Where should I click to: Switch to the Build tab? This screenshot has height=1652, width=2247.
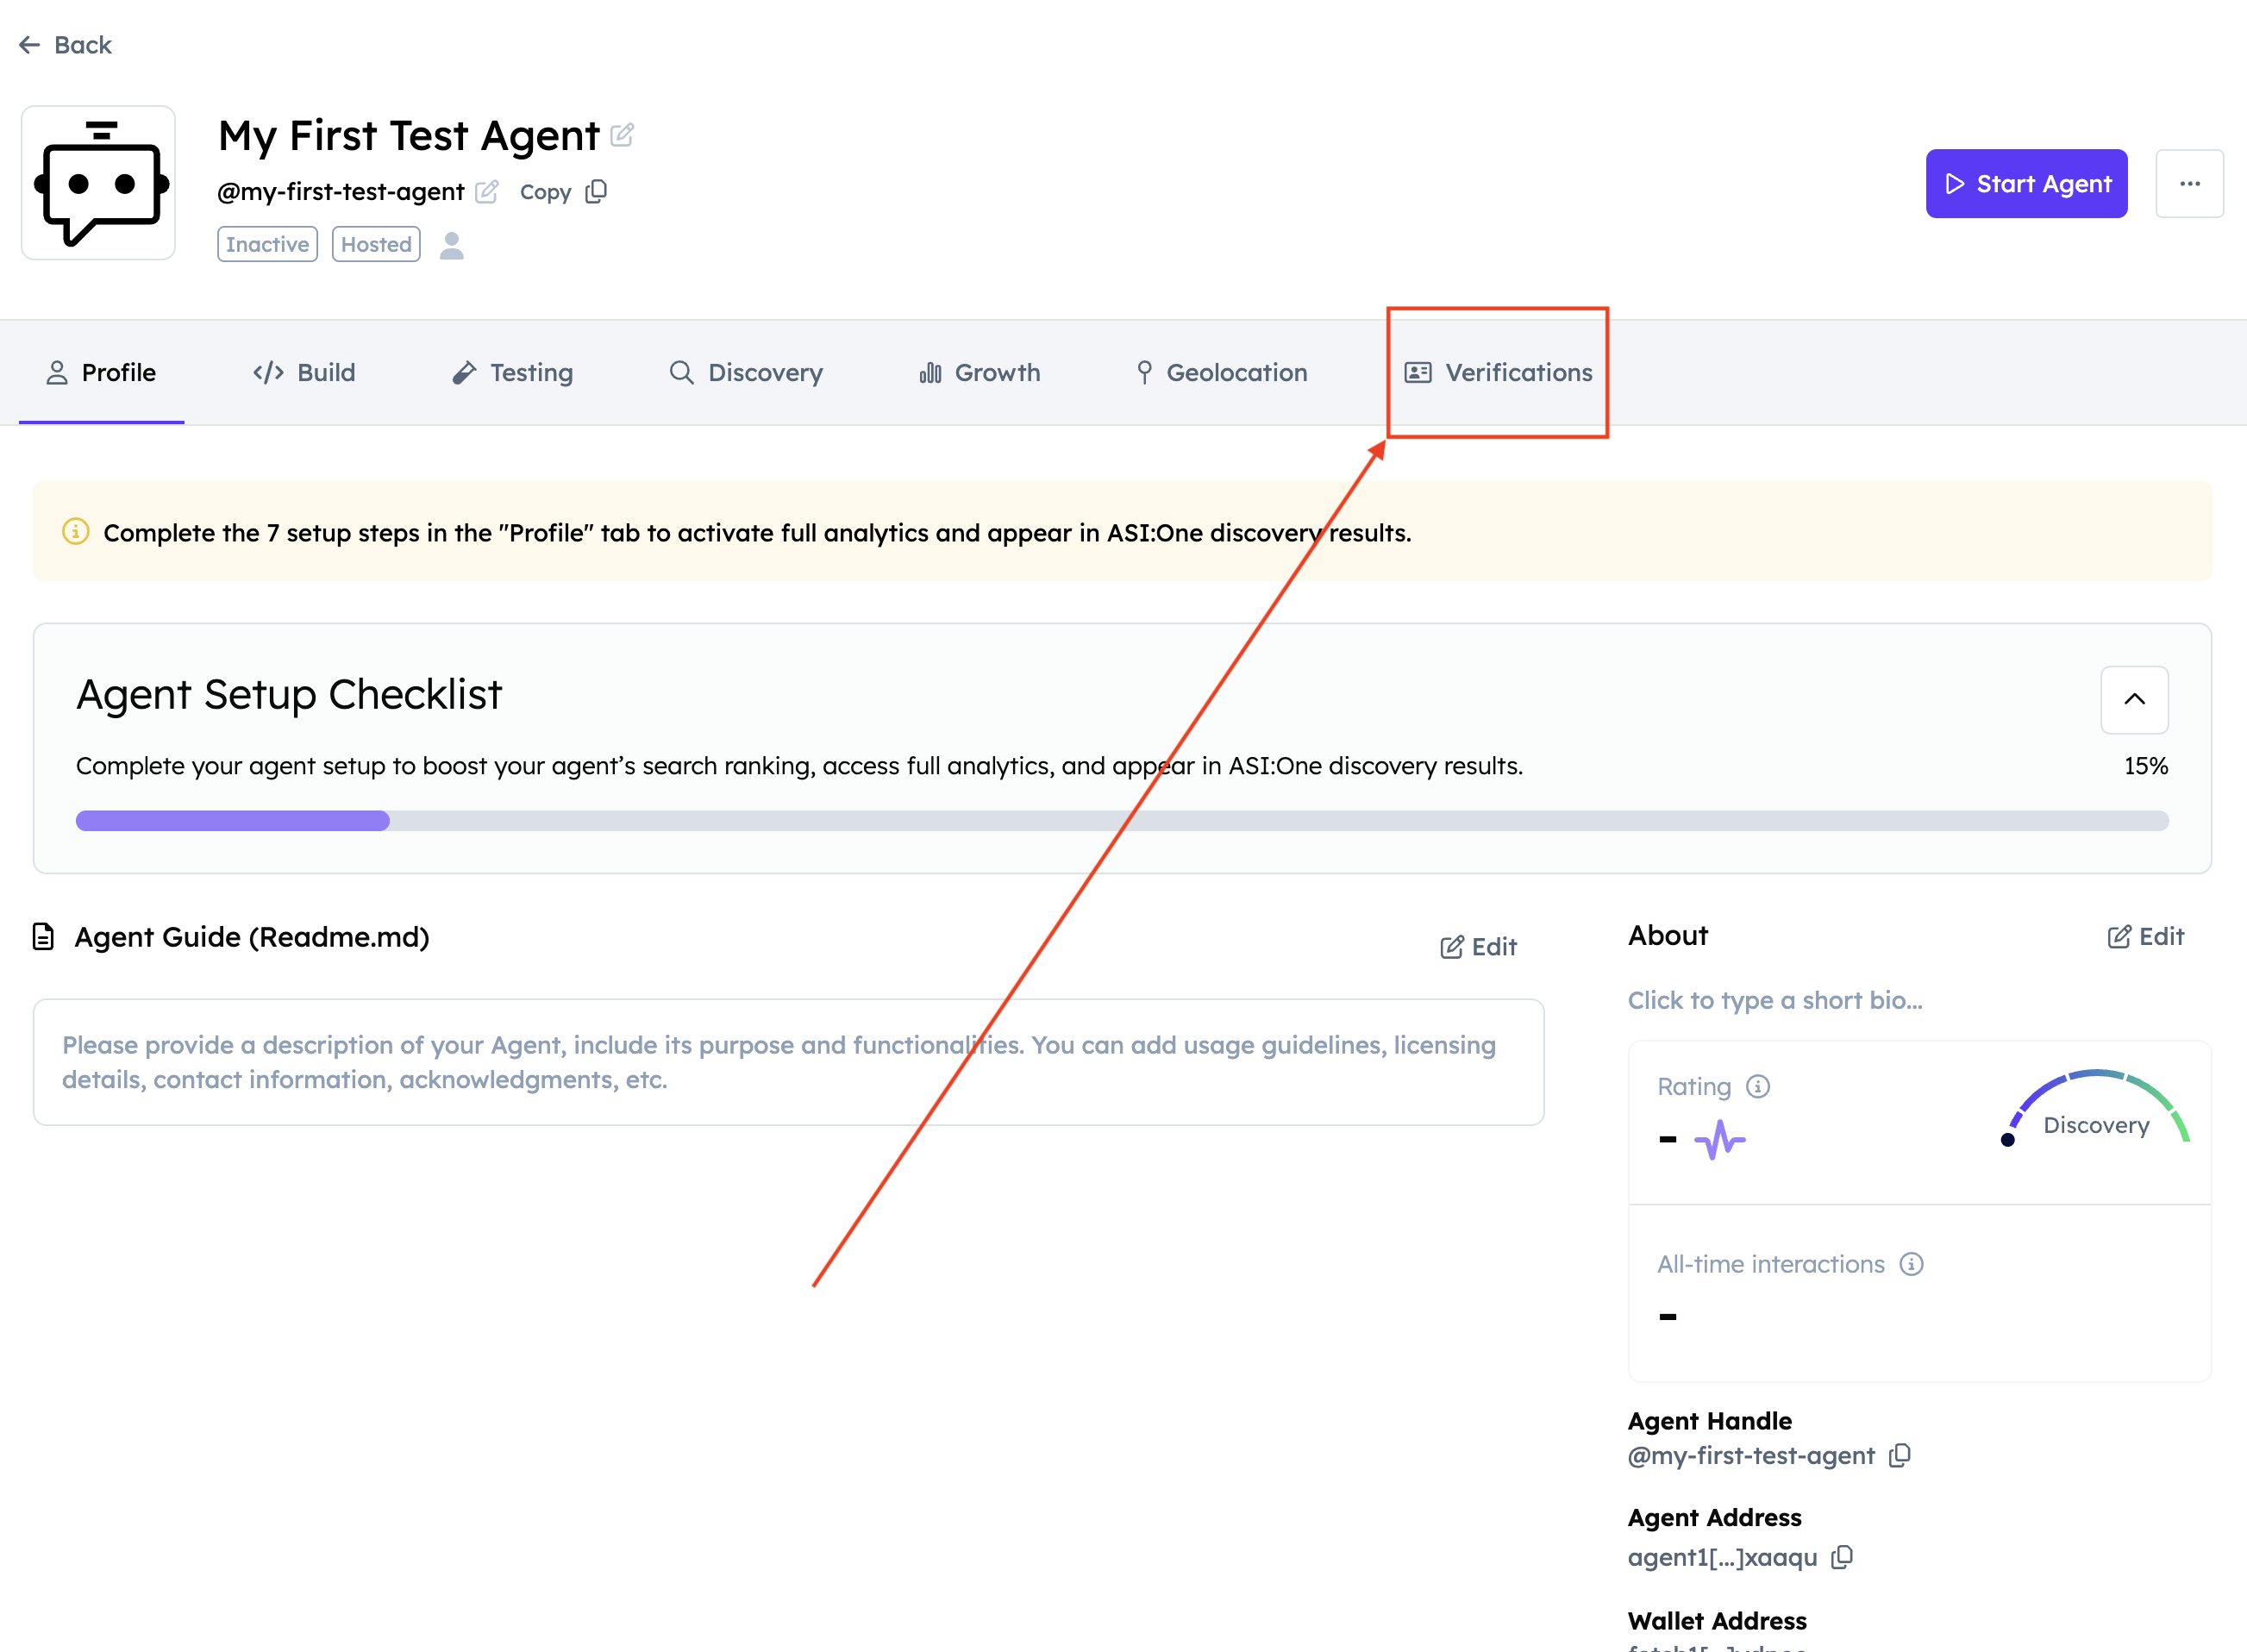click(x=305, y=373)
